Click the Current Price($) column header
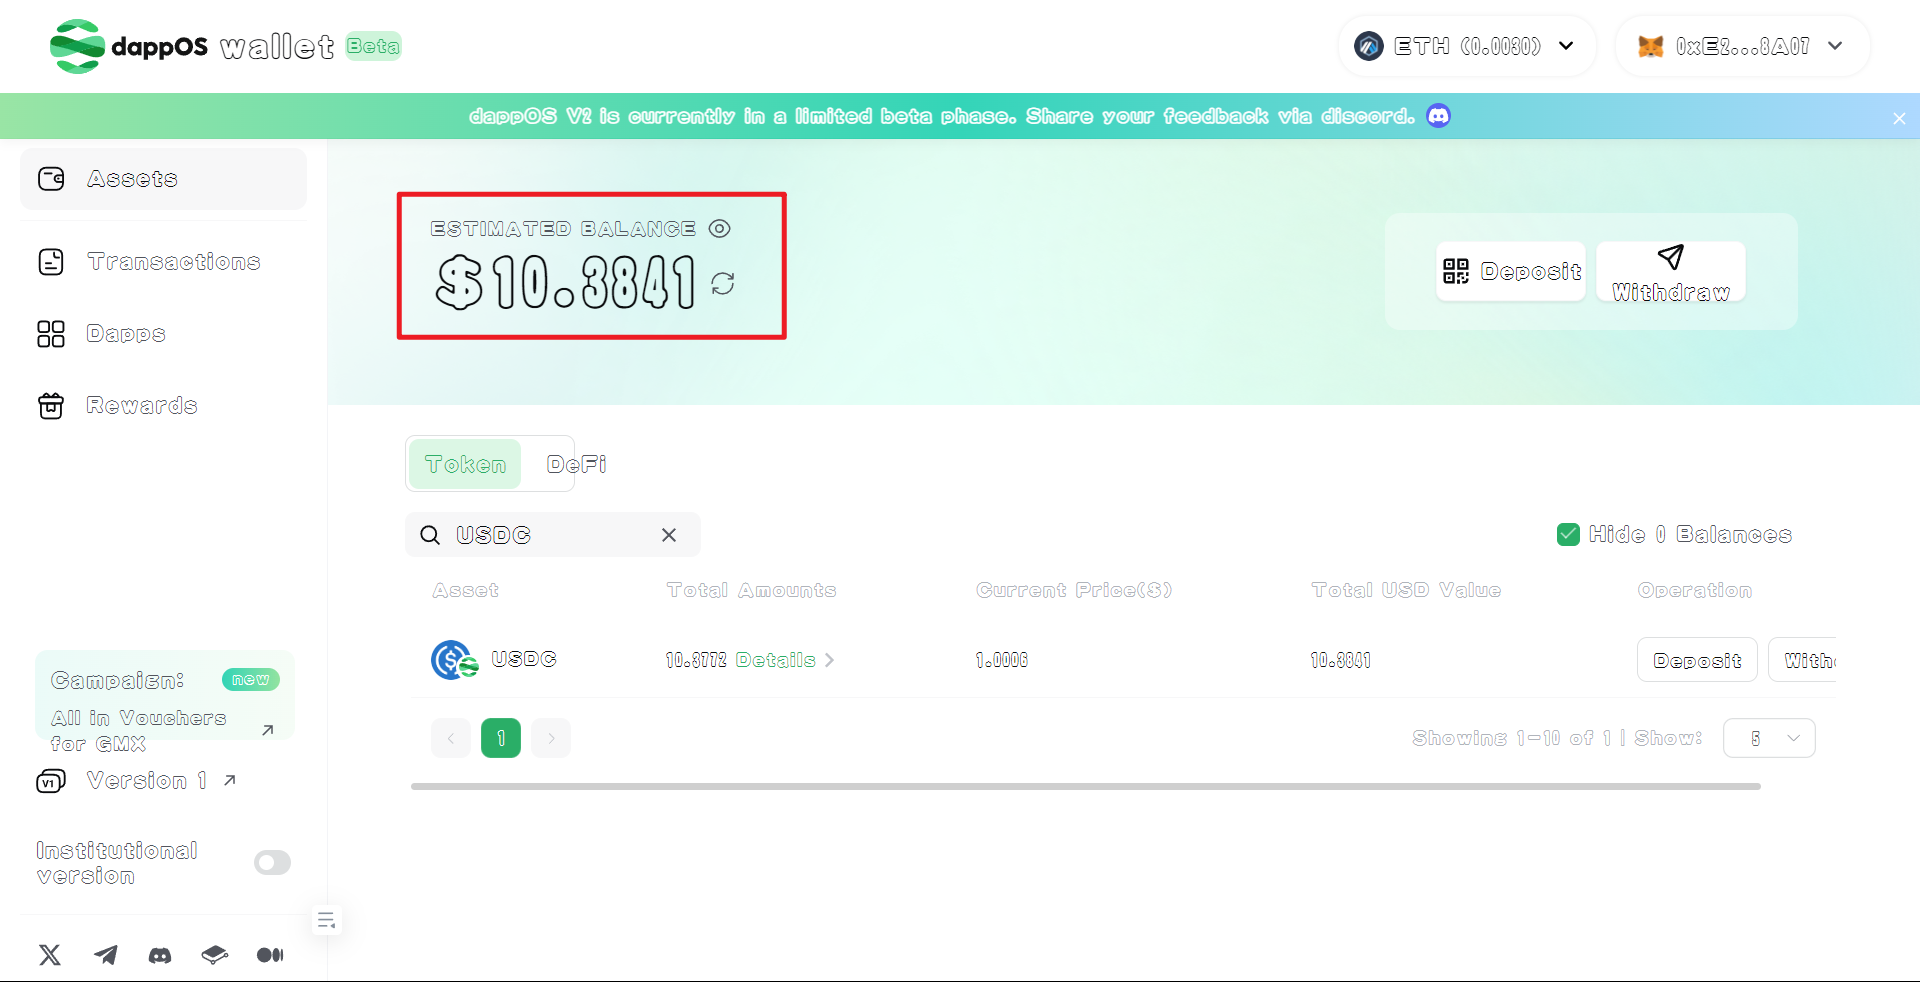1920x982 pixels. point(1074,590)
